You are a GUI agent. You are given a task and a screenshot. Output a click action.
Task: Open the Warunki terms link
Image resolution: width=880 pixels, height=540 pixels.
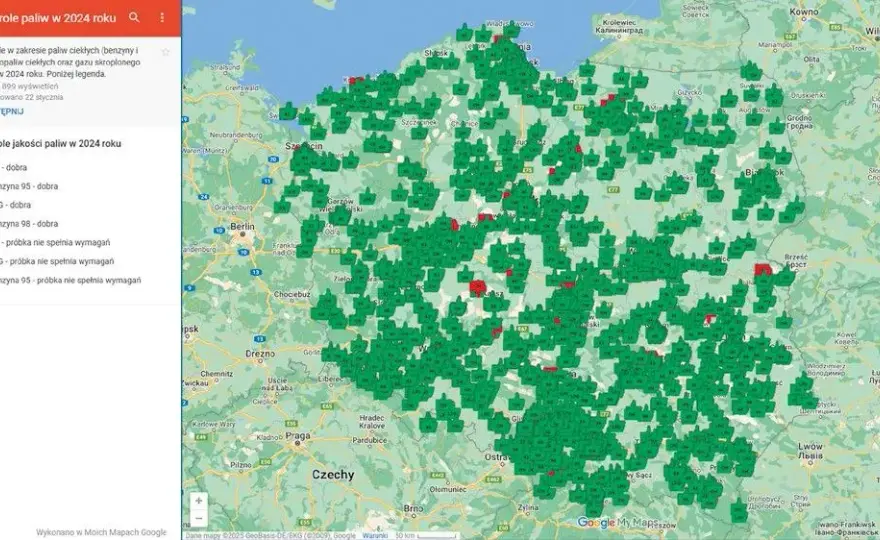[x=375, y=536]
